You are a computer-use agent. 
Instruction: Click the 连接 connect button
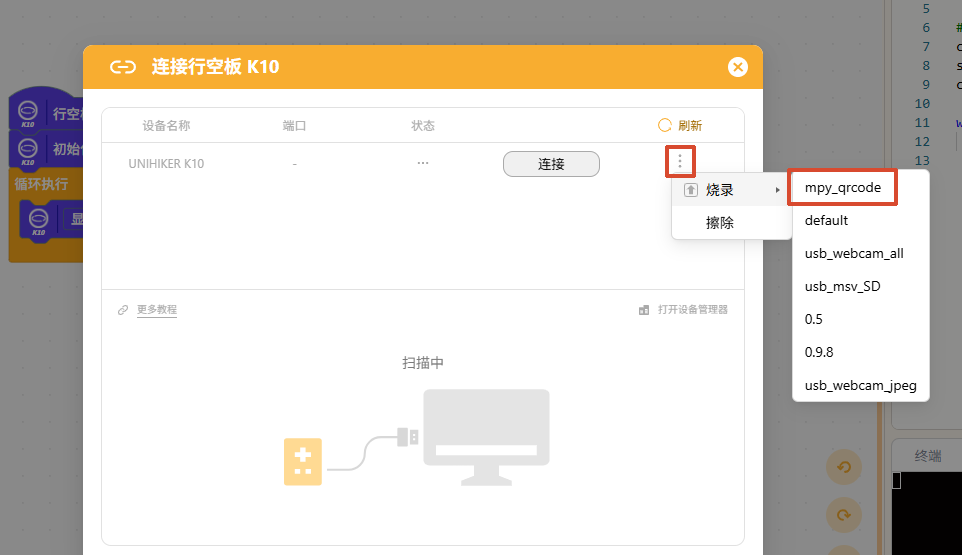(551, 164)
